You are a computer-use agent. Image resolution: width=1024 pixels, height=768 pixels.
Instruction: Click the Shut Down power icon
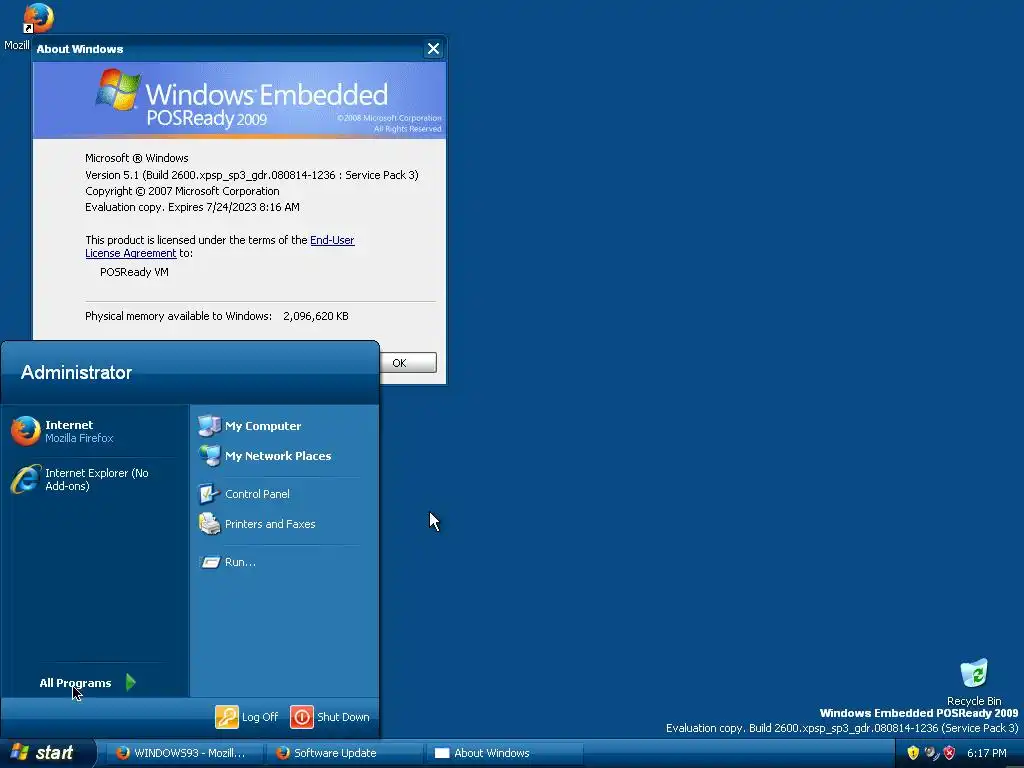coord(302,716)
